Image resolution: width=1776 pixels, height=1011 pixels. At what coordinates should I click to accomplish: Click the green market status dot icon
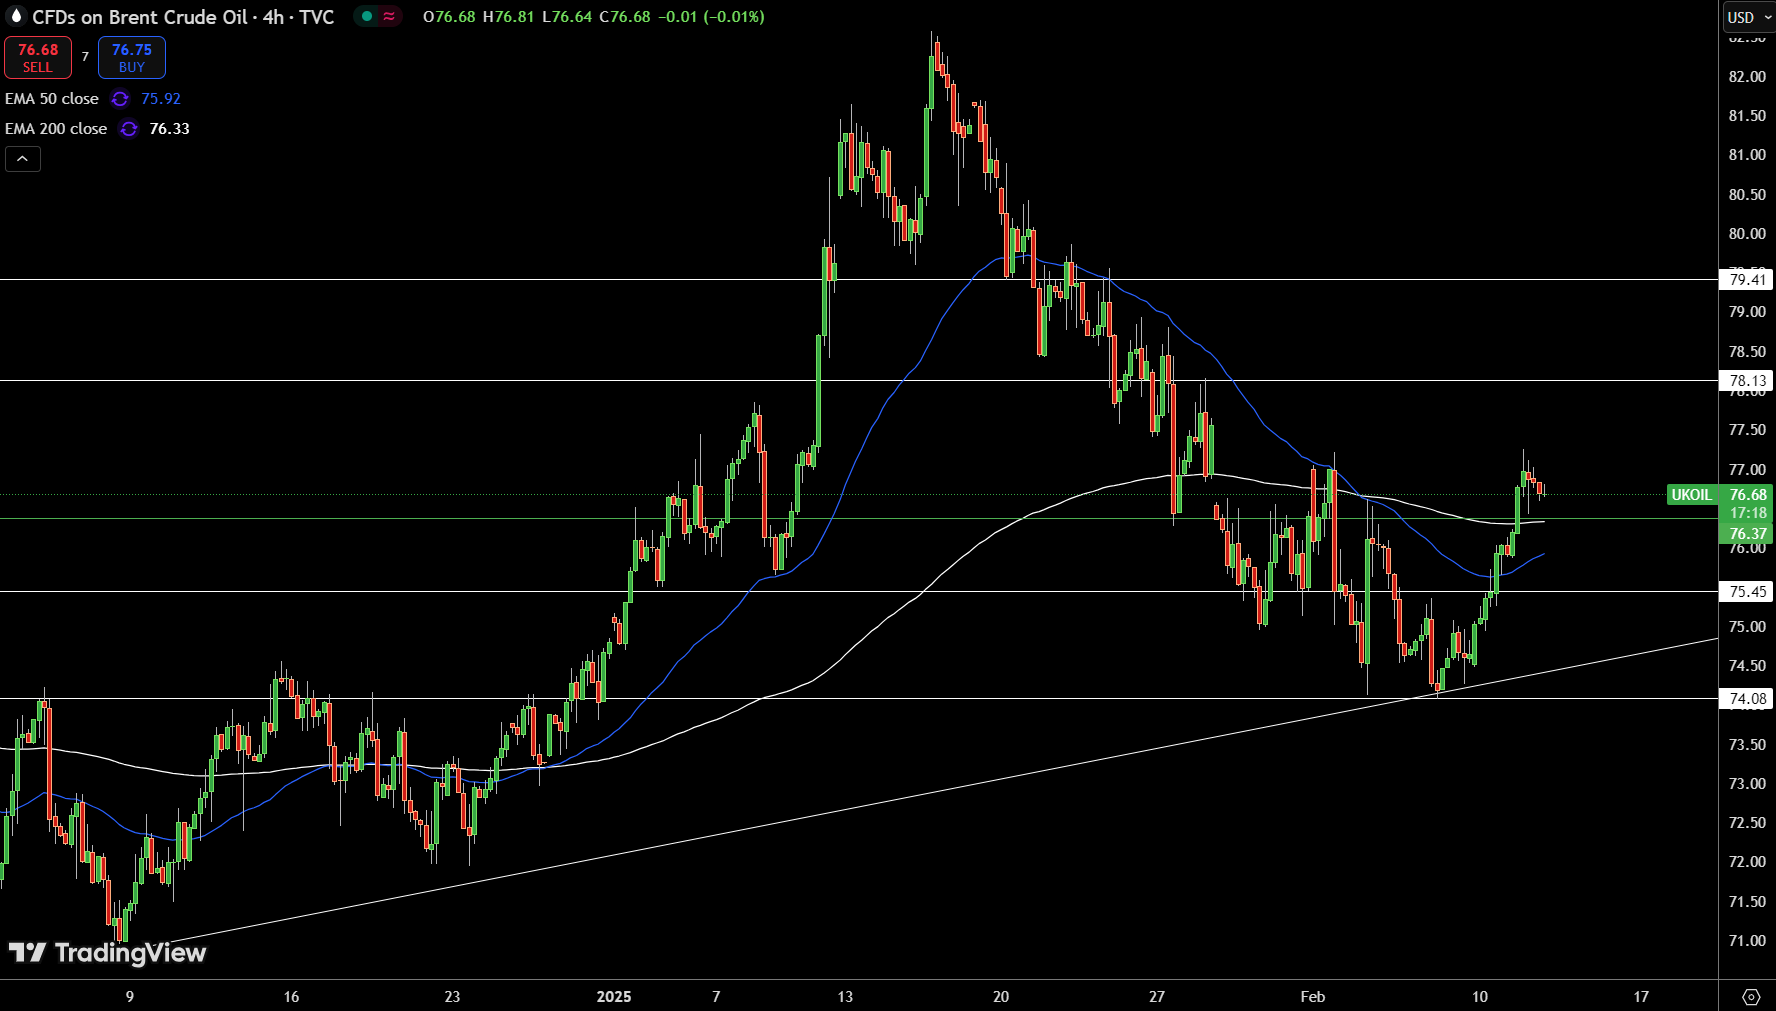click(367, 17)
